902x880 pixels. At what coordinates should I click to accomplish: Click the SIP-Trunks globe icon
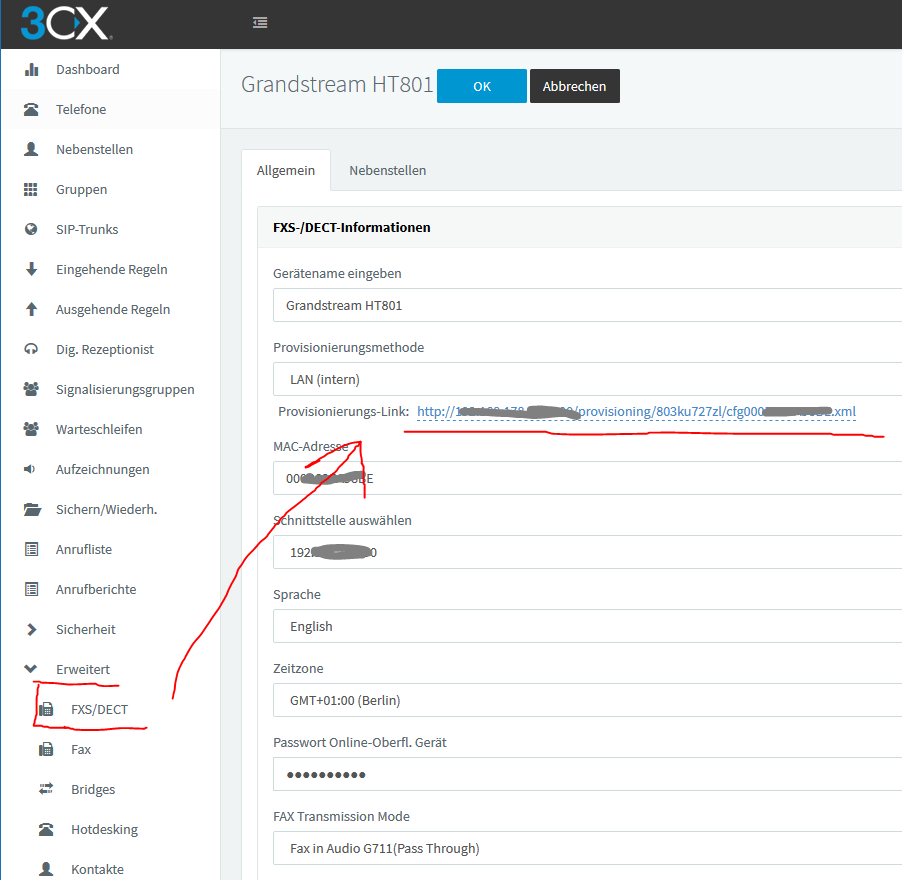[x=31, y=229]
